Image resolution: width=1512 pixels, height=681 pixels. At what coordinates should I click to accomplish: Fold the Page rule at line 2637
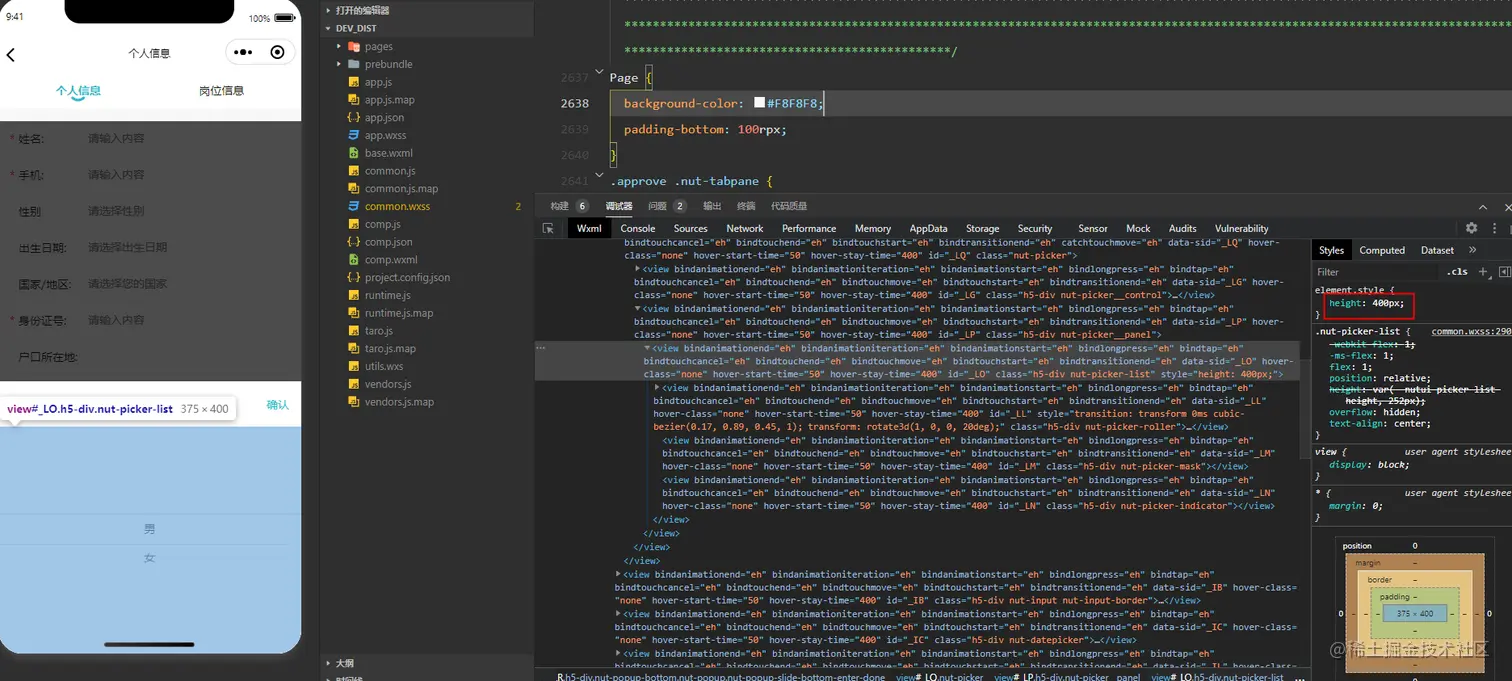pyautogui.click(x=600, y=72)
